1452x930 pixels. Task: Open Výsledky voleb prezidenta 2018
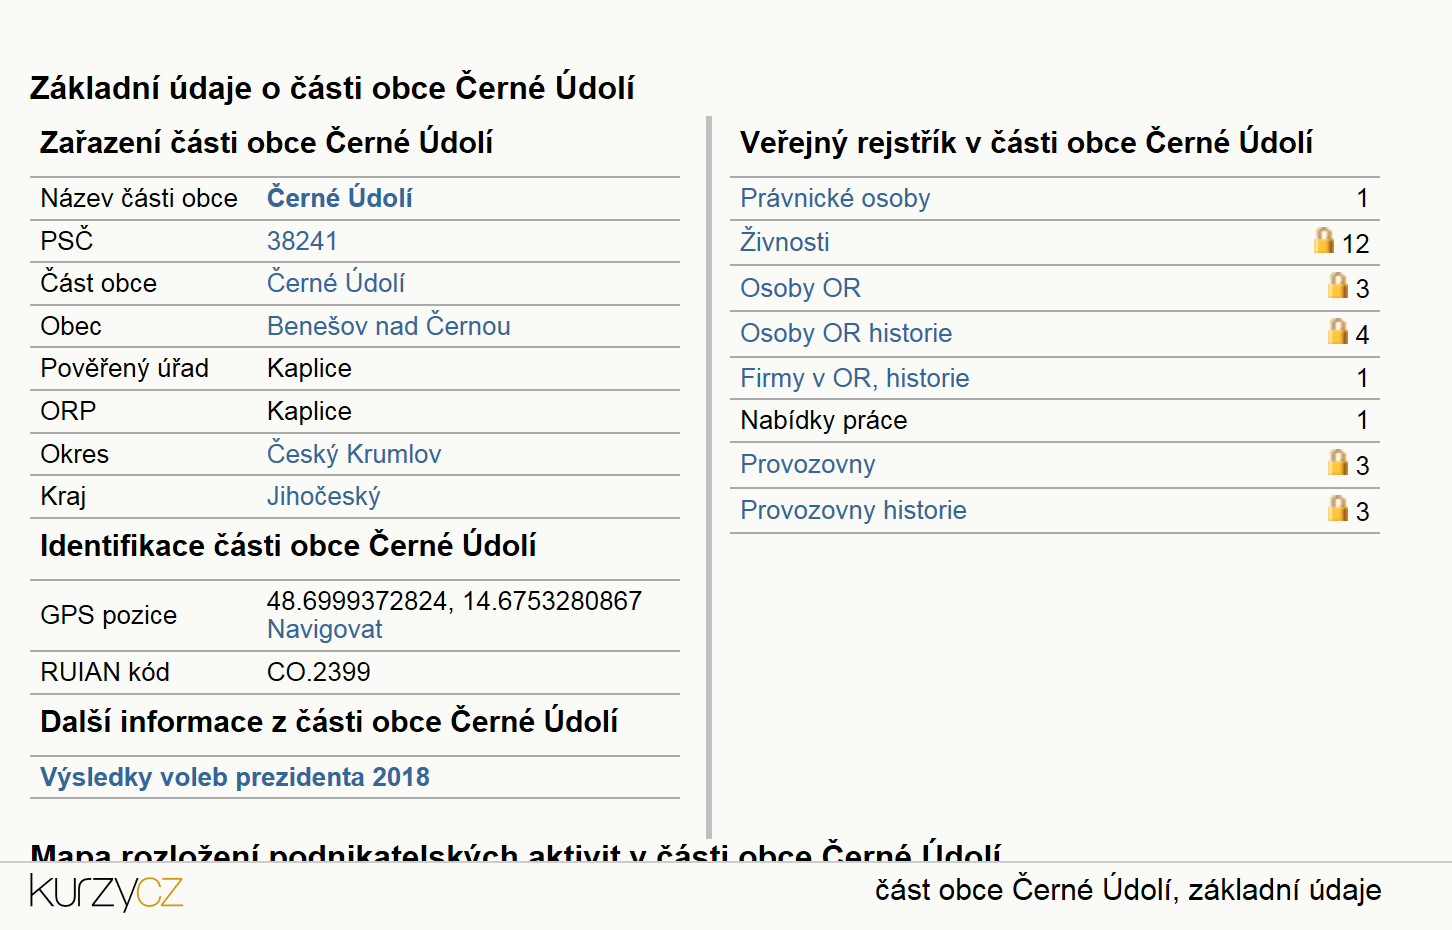point(235,777)
